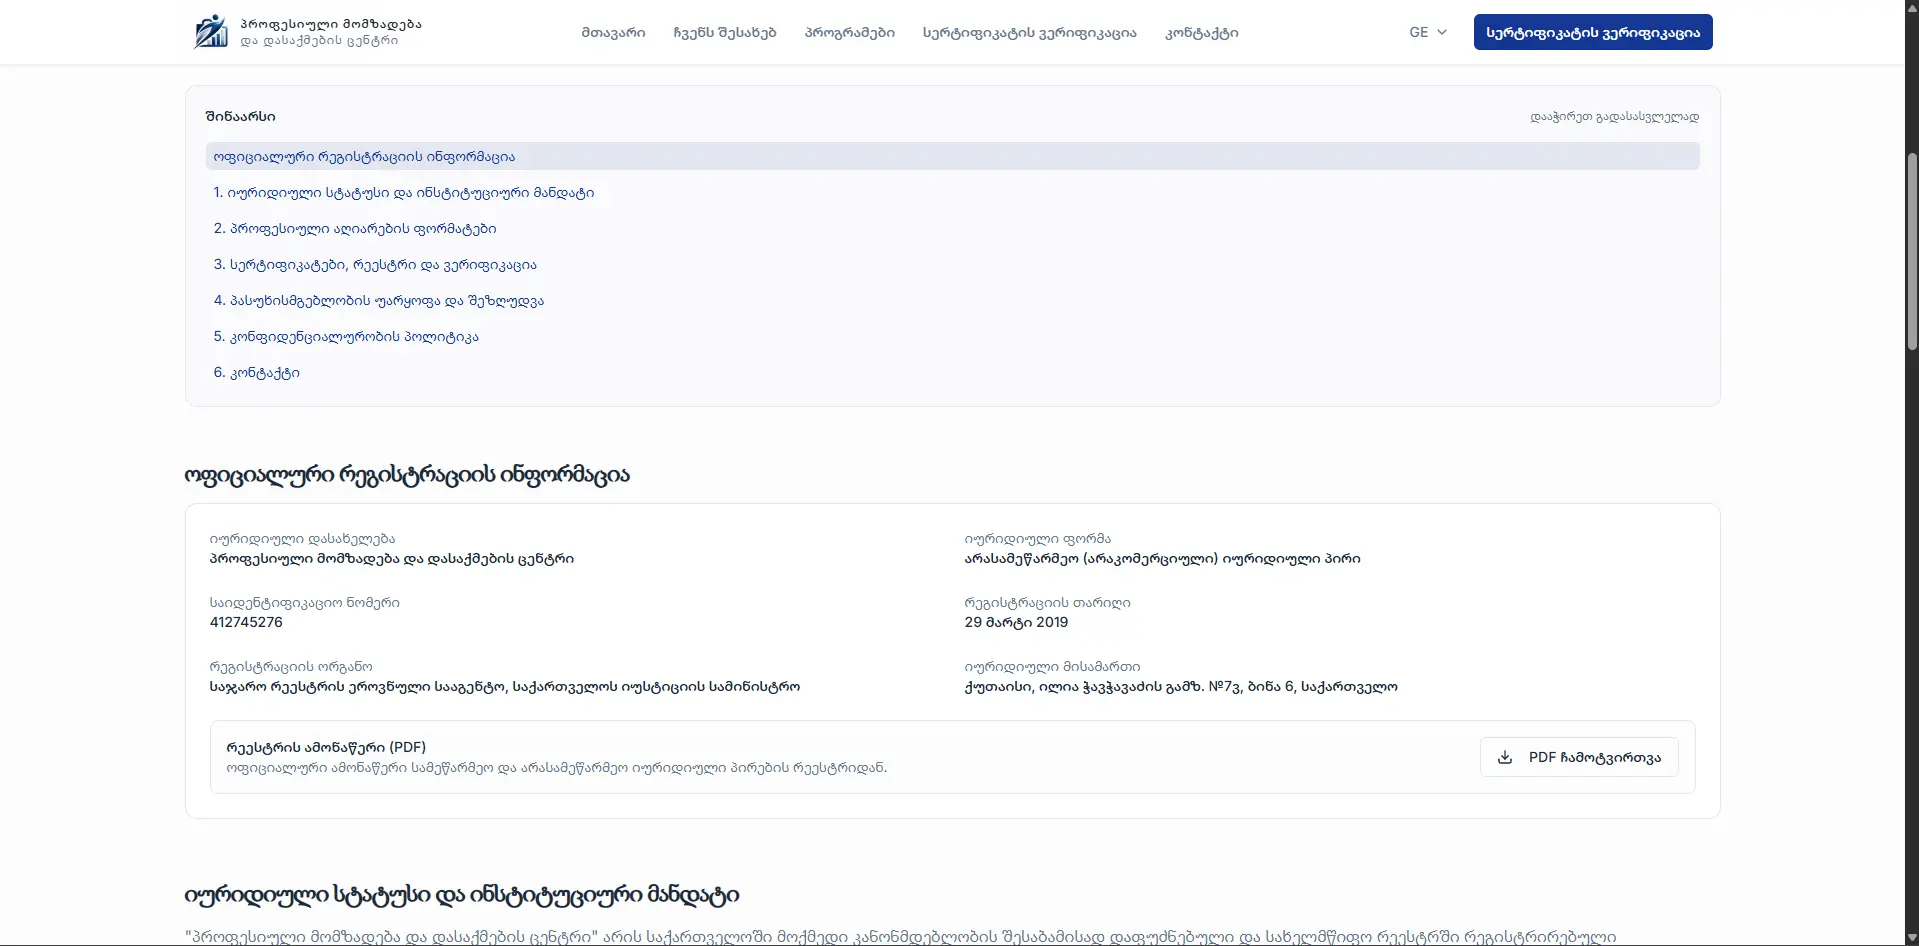Viewport: 1919px width, 946px height.
Task: Click the blue სერტიფიკატის ვერიფიკაცია button
Action: pyautogui.click(x=1593, y=32)
